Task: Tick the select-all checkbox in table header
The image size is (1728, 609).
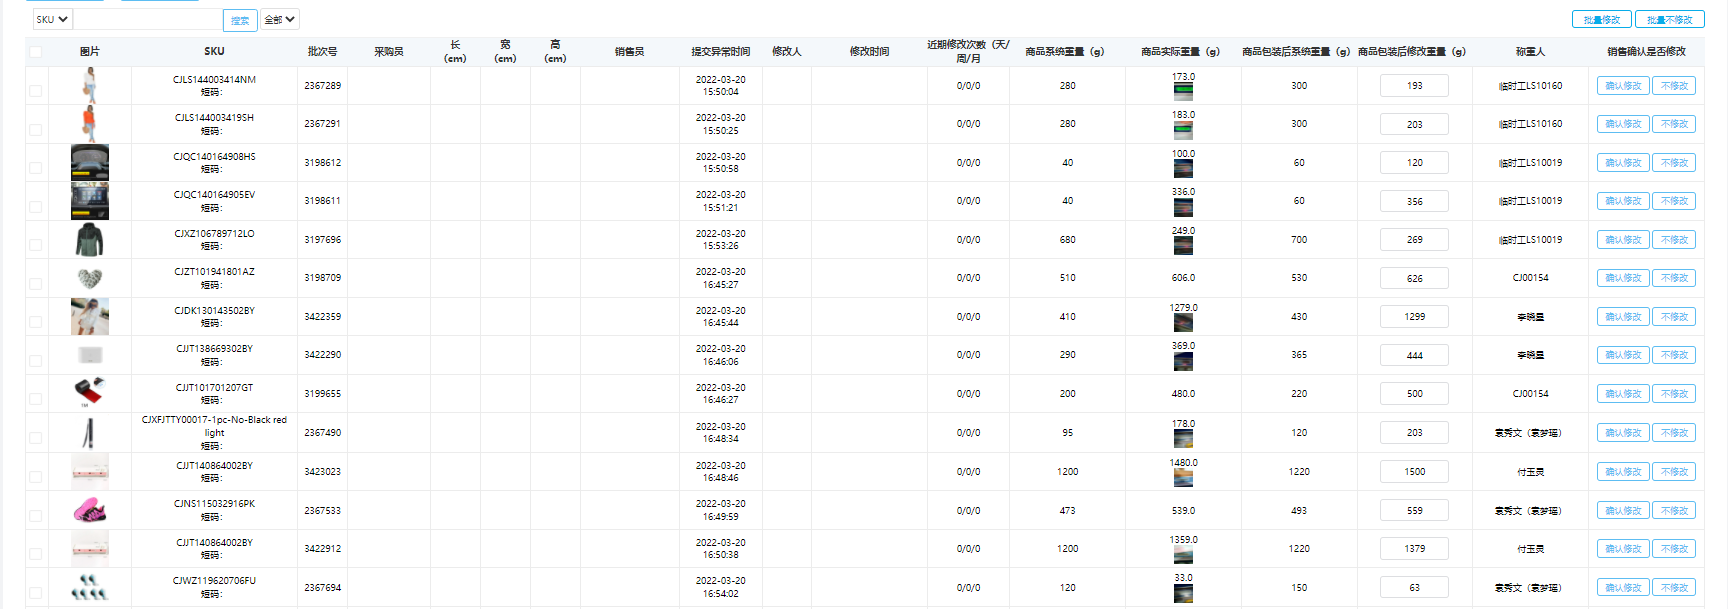Action: [x=36, y=52]
